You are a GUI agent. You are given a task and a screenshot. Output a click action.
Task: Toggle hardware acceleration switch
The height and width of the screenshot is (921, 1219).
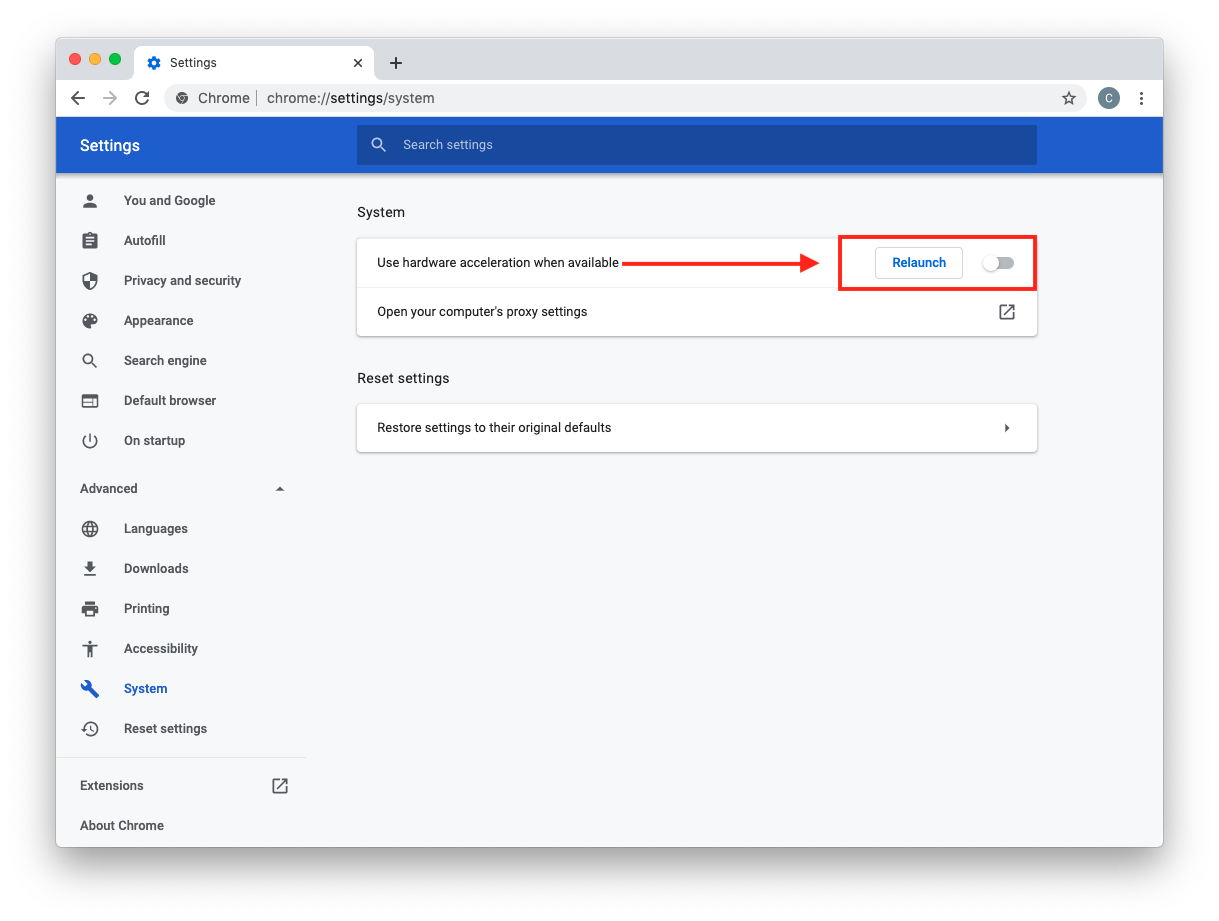[x=998, y=263]
